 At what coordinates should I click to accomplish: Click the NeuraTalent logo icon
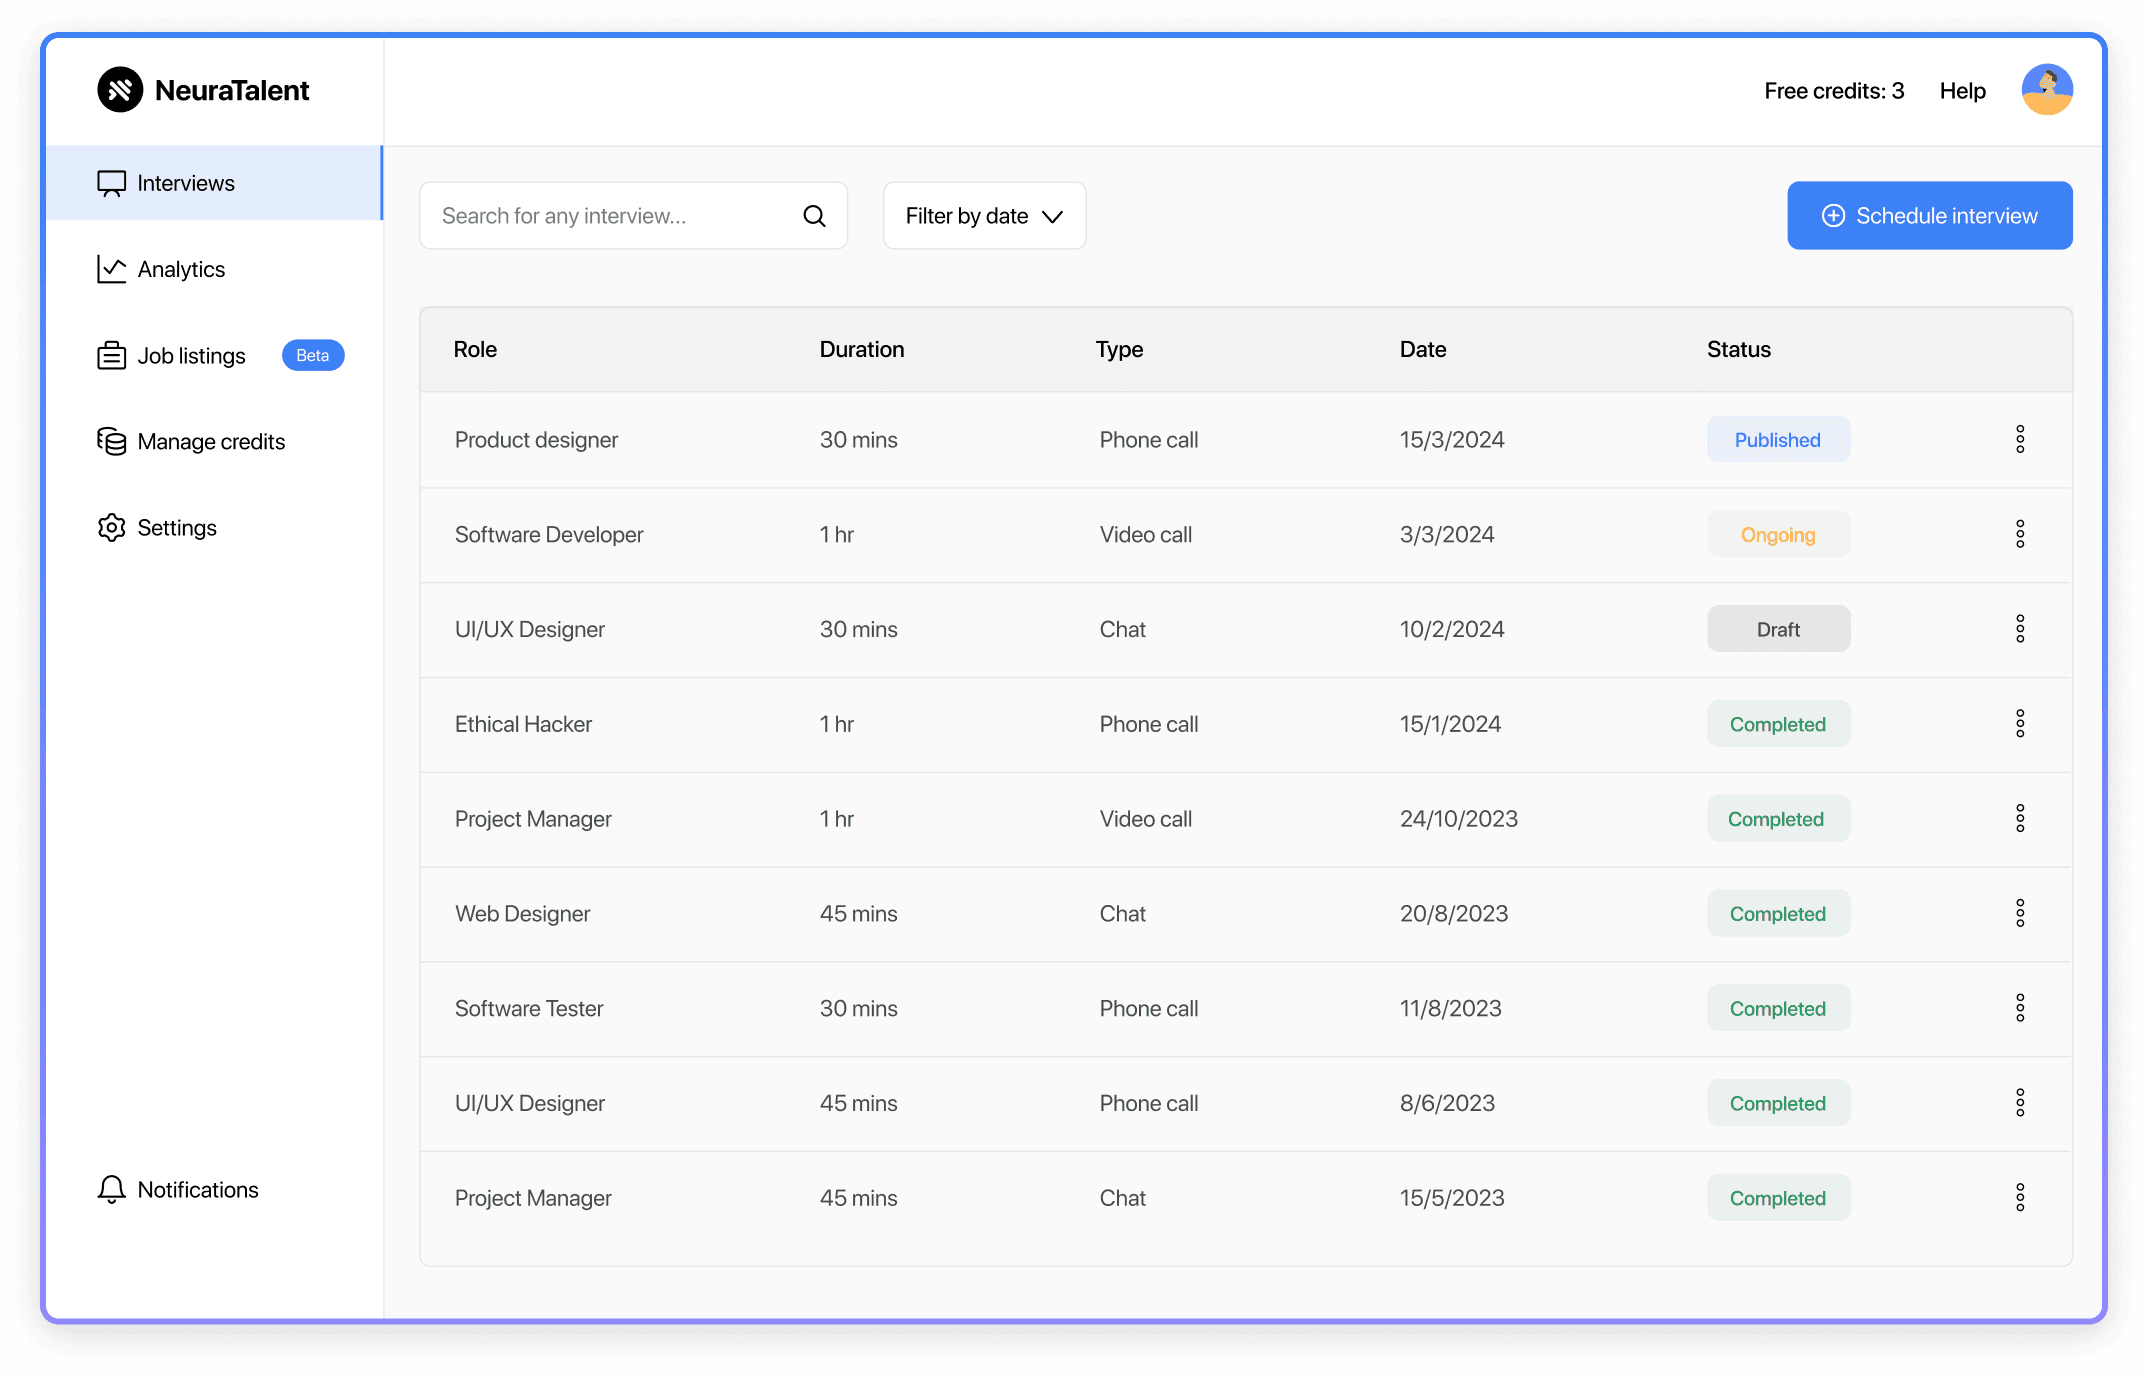pos(120,90)
